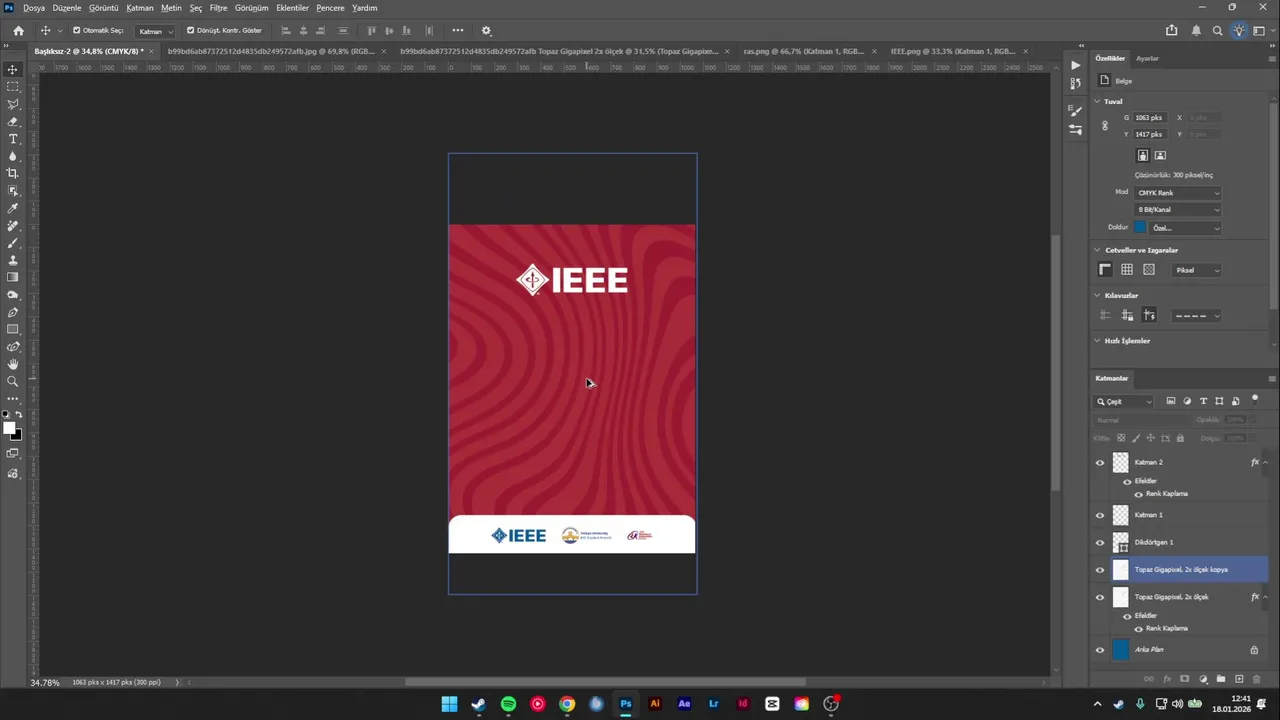Screen dimensions: 1280x720
Task: Toggle Quick Mask mode icon
Action: [13, 453]
